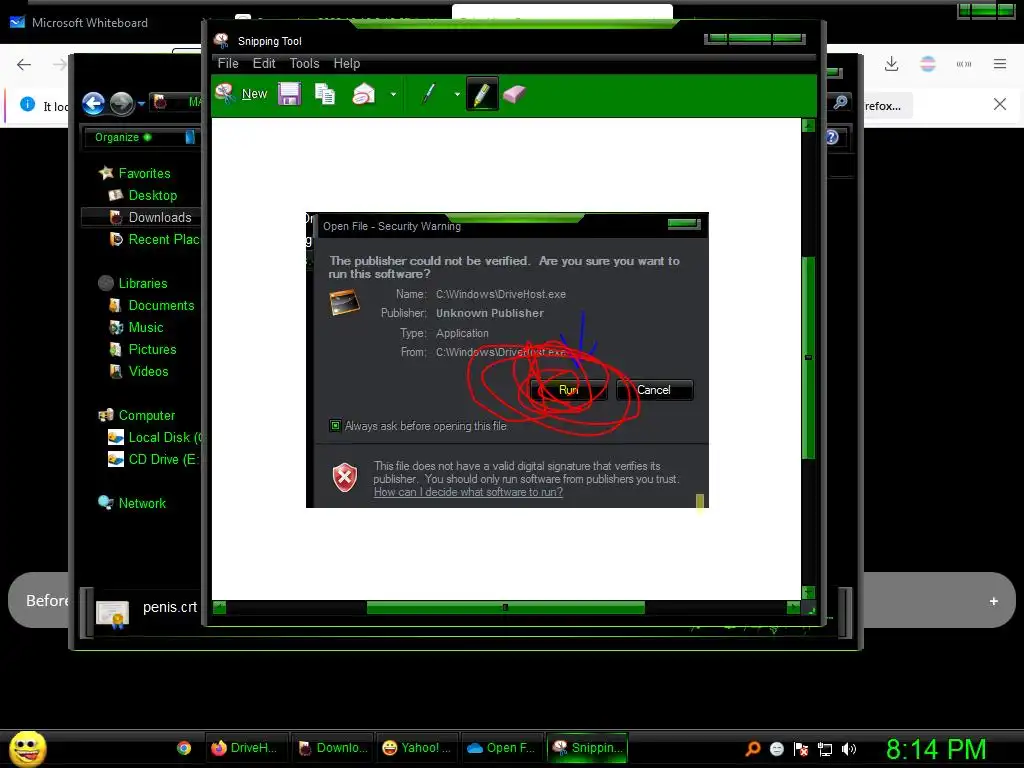This screenshot has height=768, width=1024.
Task: Click network icon in system tray
Action: coord(825,749)
